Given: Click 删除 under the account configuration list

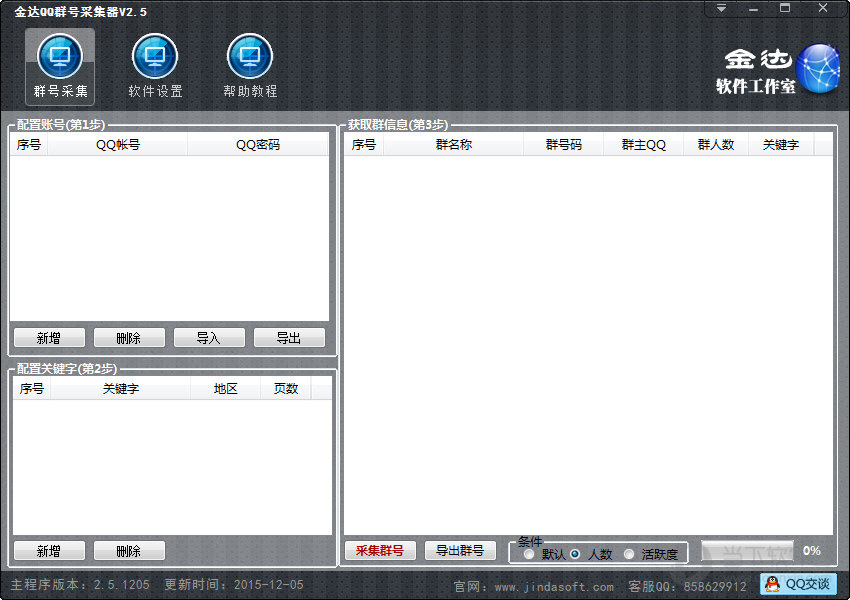Looking at the screenshot, I should [129, 338].
